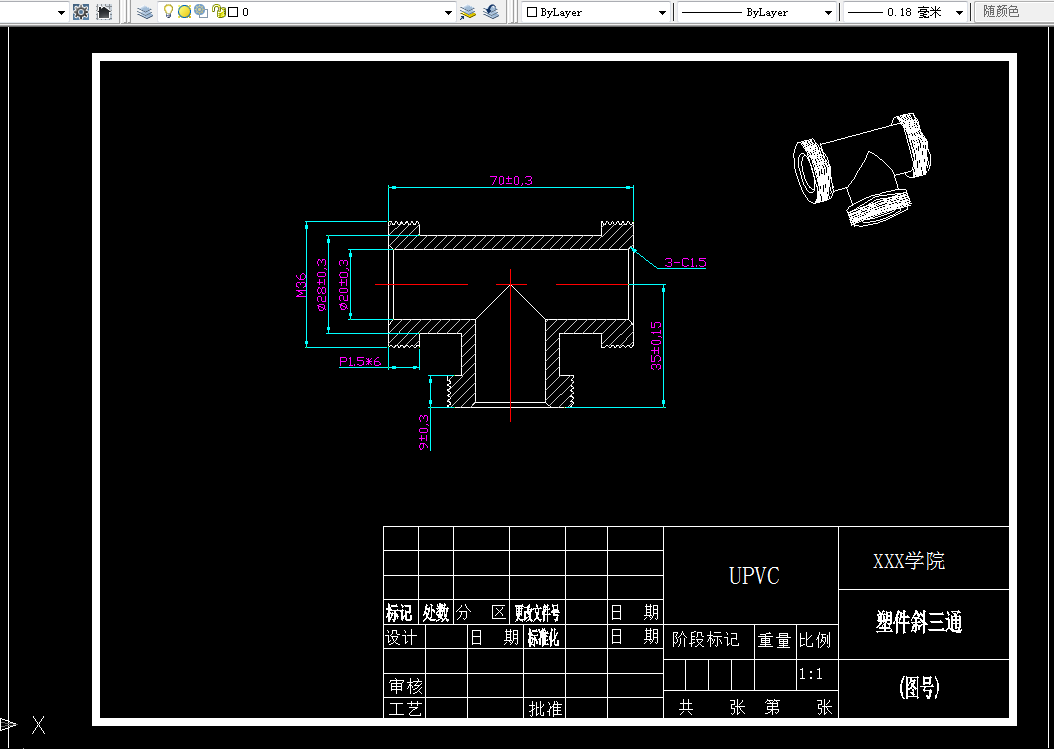Image resolution: width=1054 pixels, height=749 pixels.
Task: Click the UPVC material text in title block
Action: [754, 576]
